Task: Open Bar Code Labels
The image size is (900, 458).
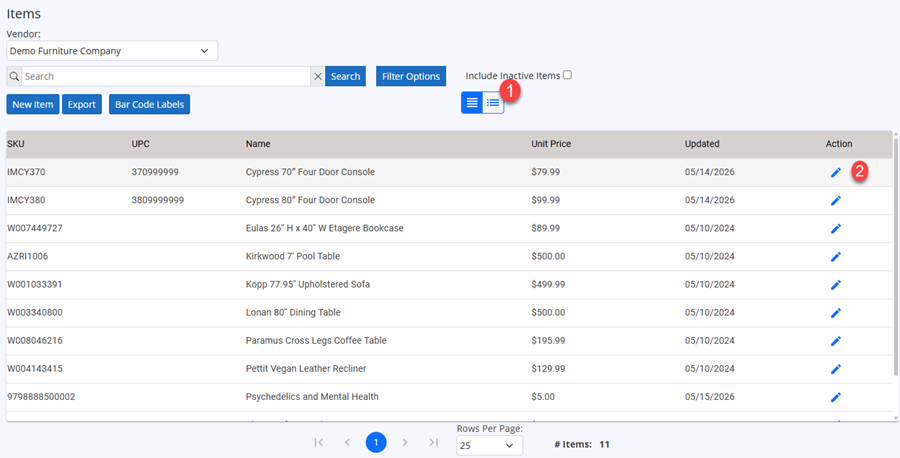Action: click(x=149, y=104)
